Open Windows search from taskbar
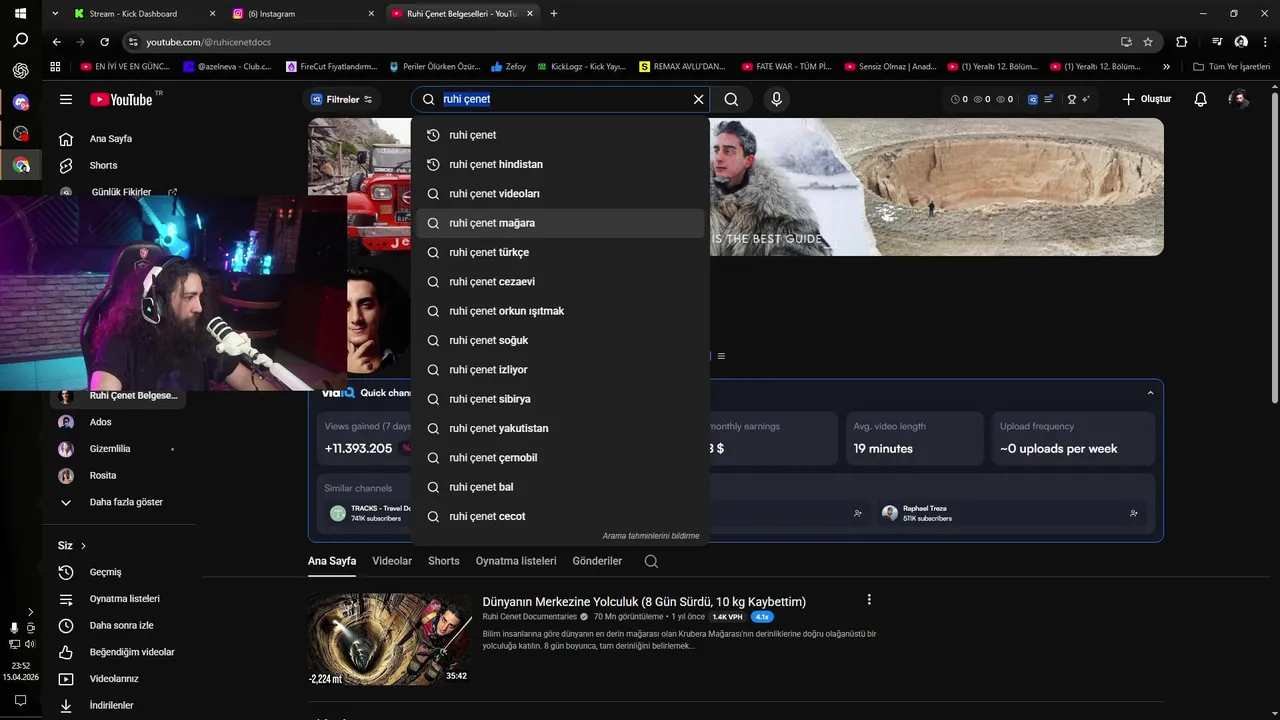 pyautogui.click(x=20, y=41)
